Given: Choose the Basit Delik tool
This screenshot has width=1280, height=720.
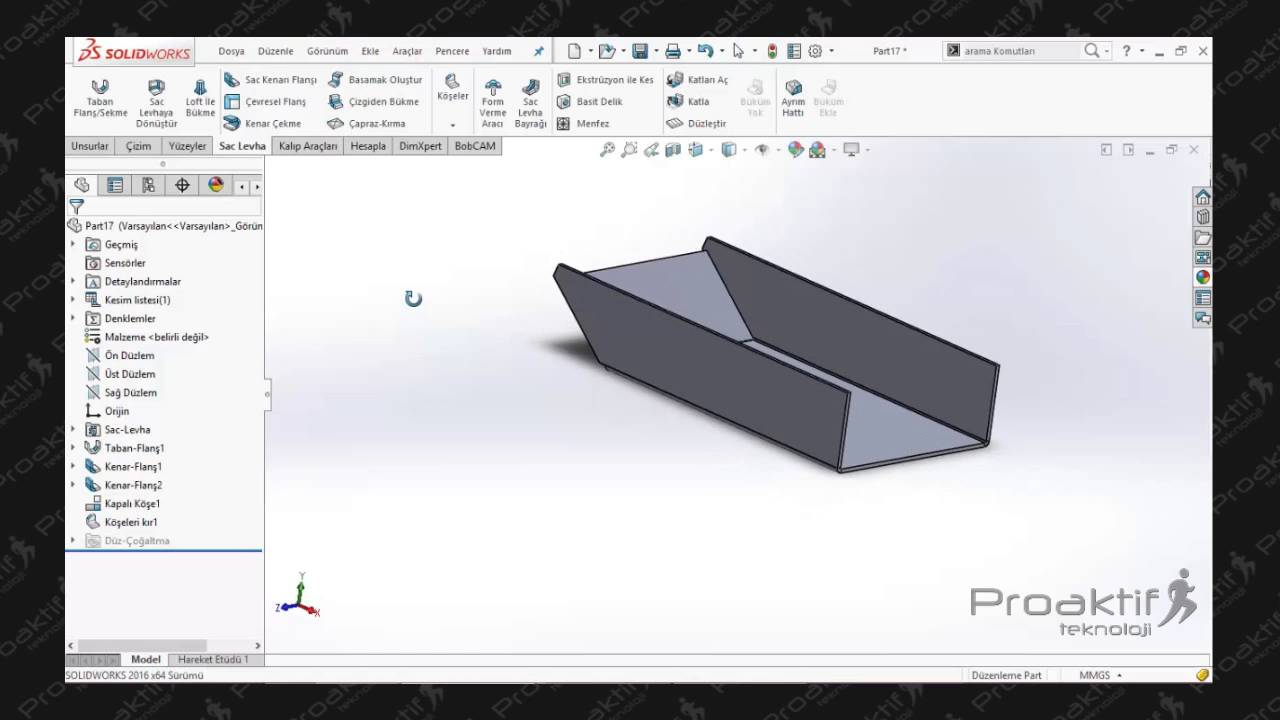Looking at the screenshot, I should point(590,102).
